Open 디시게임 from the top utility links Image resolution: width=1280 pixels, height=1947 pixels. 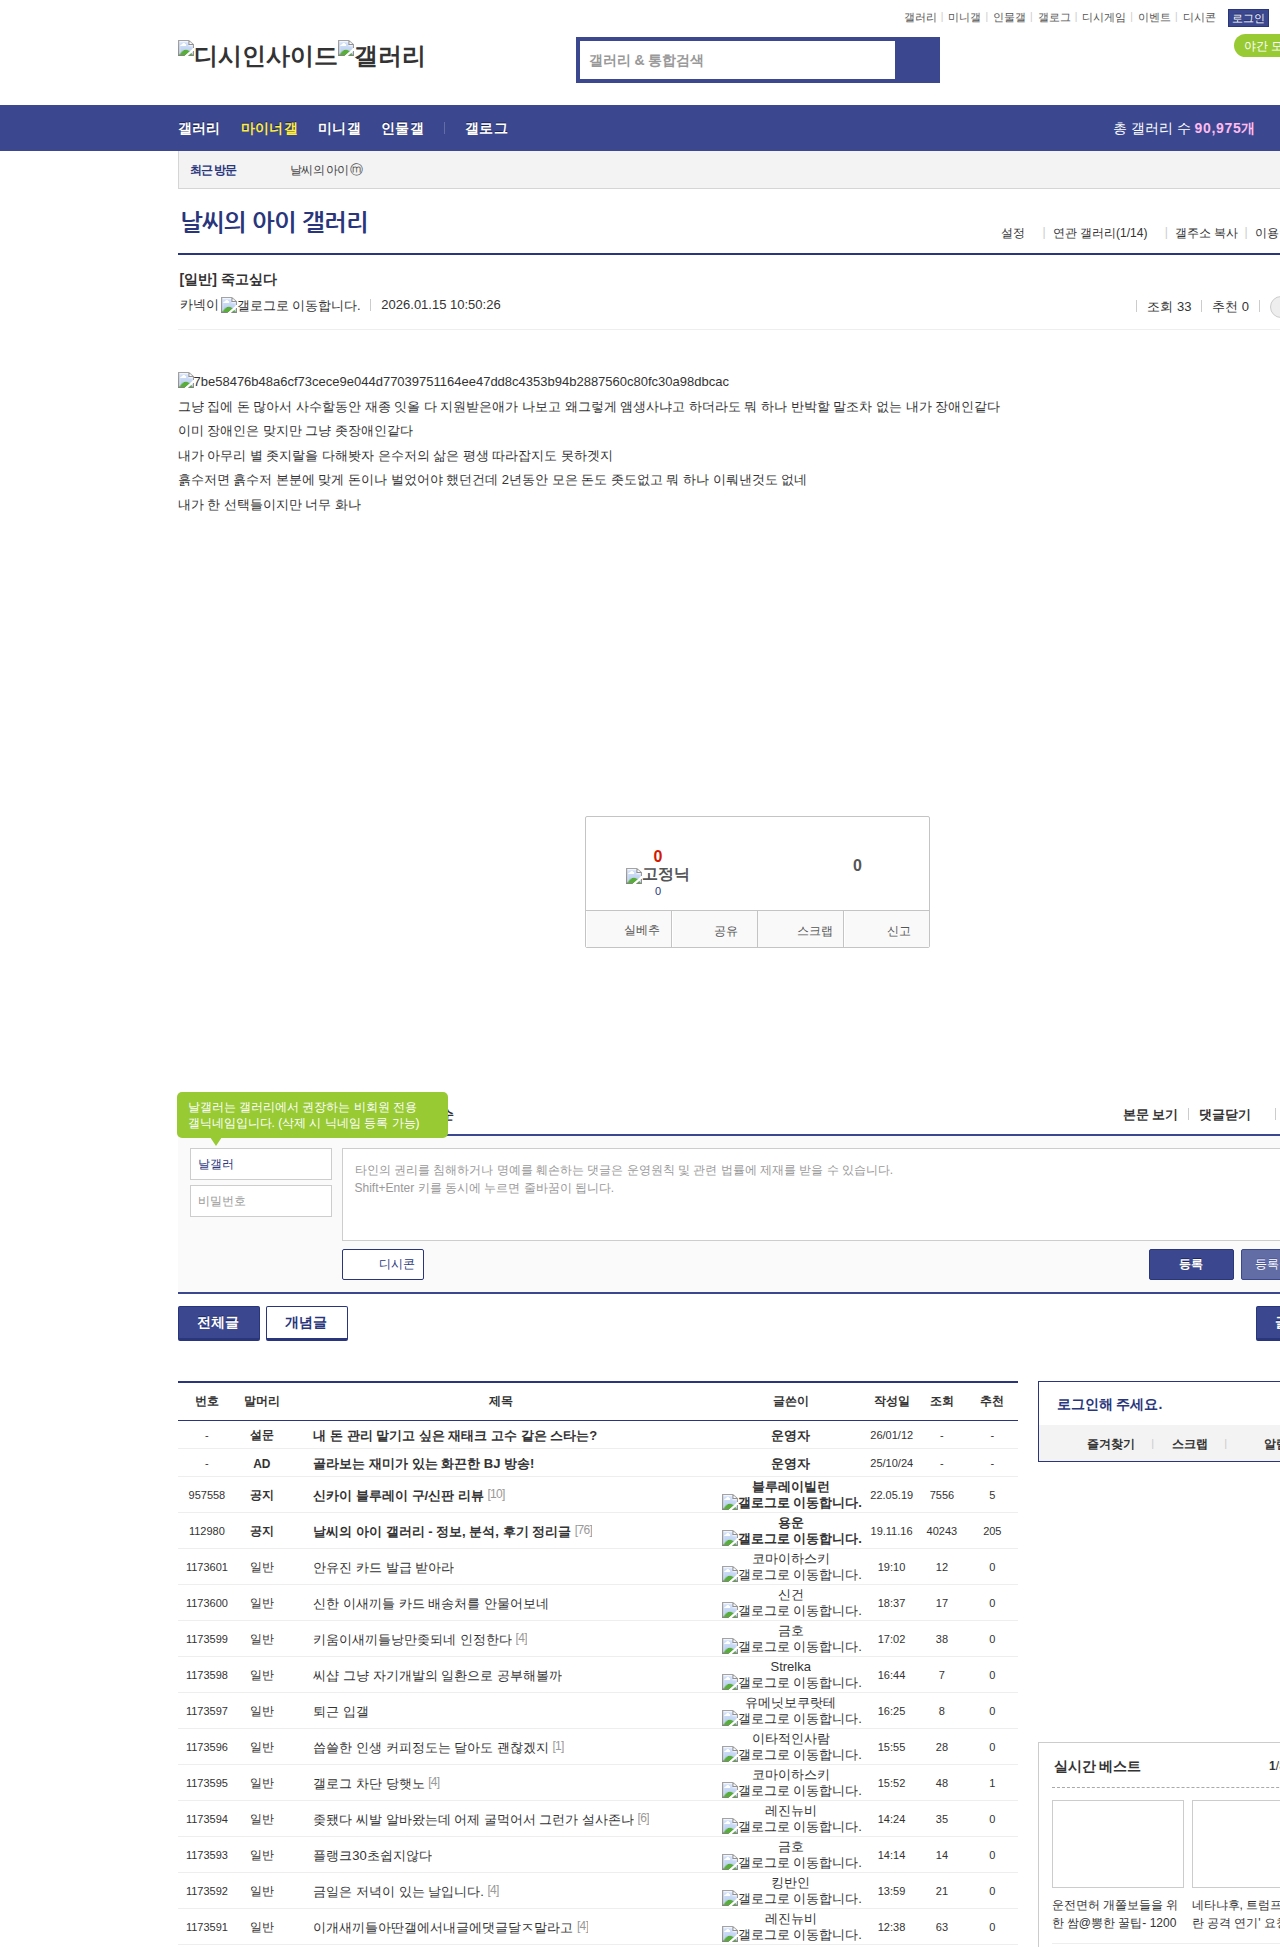1103,18
